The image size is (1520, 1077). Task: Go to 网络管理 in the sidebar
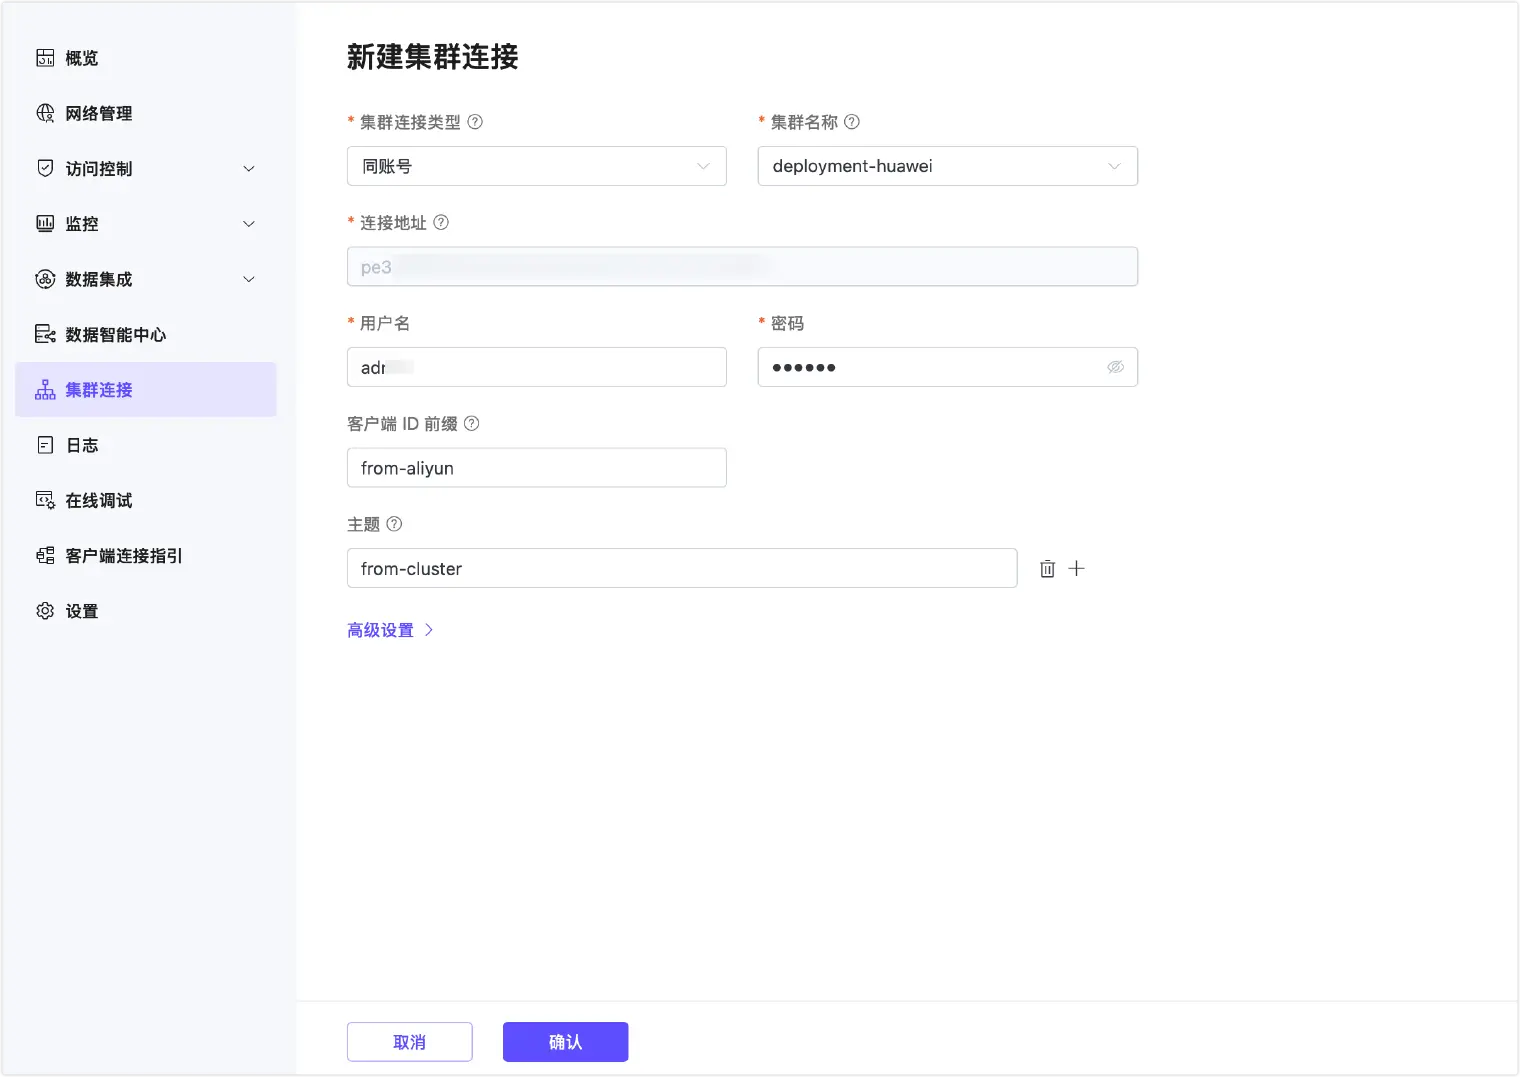(98, 114)
